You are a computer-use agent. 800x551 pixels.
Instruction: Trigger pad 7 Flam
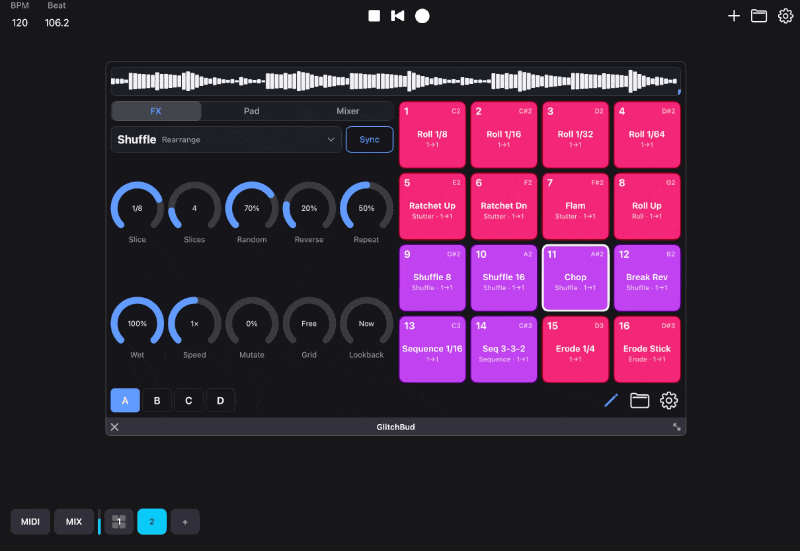click(x=576, y=206)
